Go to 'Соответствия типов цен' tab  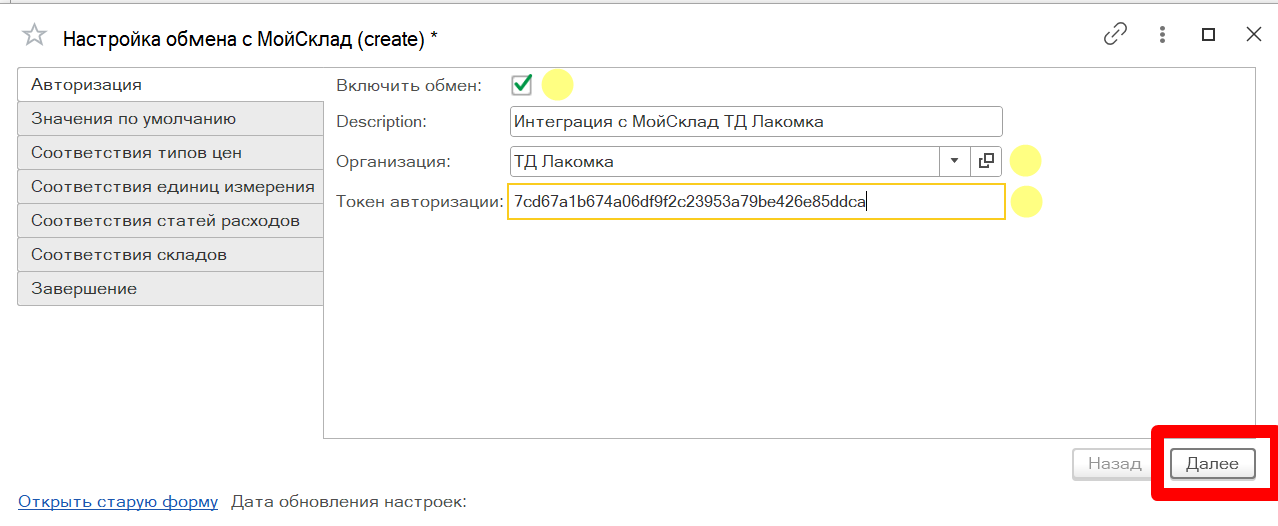click(x=170, y=153)
